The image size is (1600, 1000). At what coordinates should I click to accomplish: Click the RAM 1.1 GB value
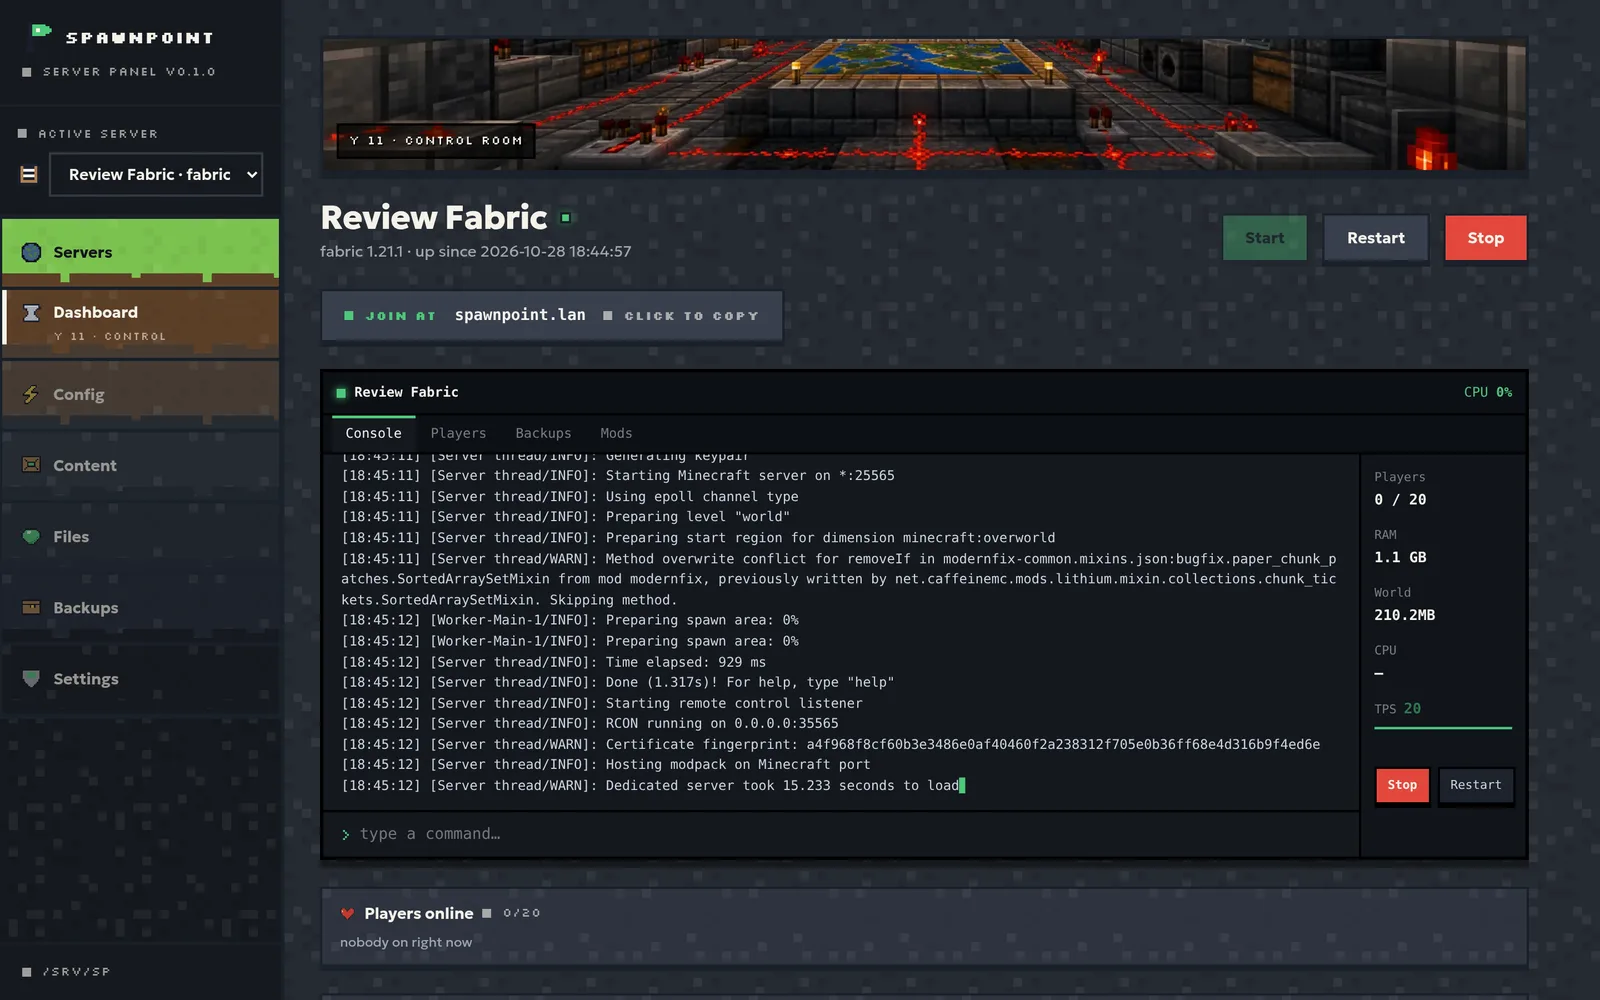(1400, 557)
